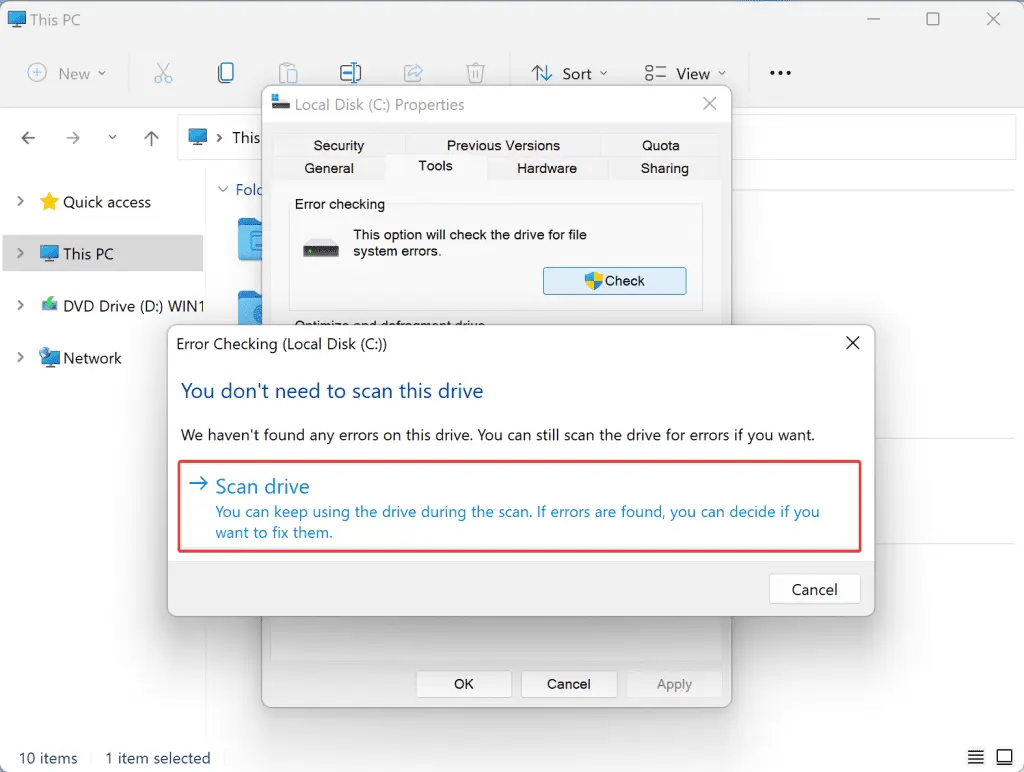Click the Quick access star icon
Screen dimensions: 1024x772
coord(49,201)
